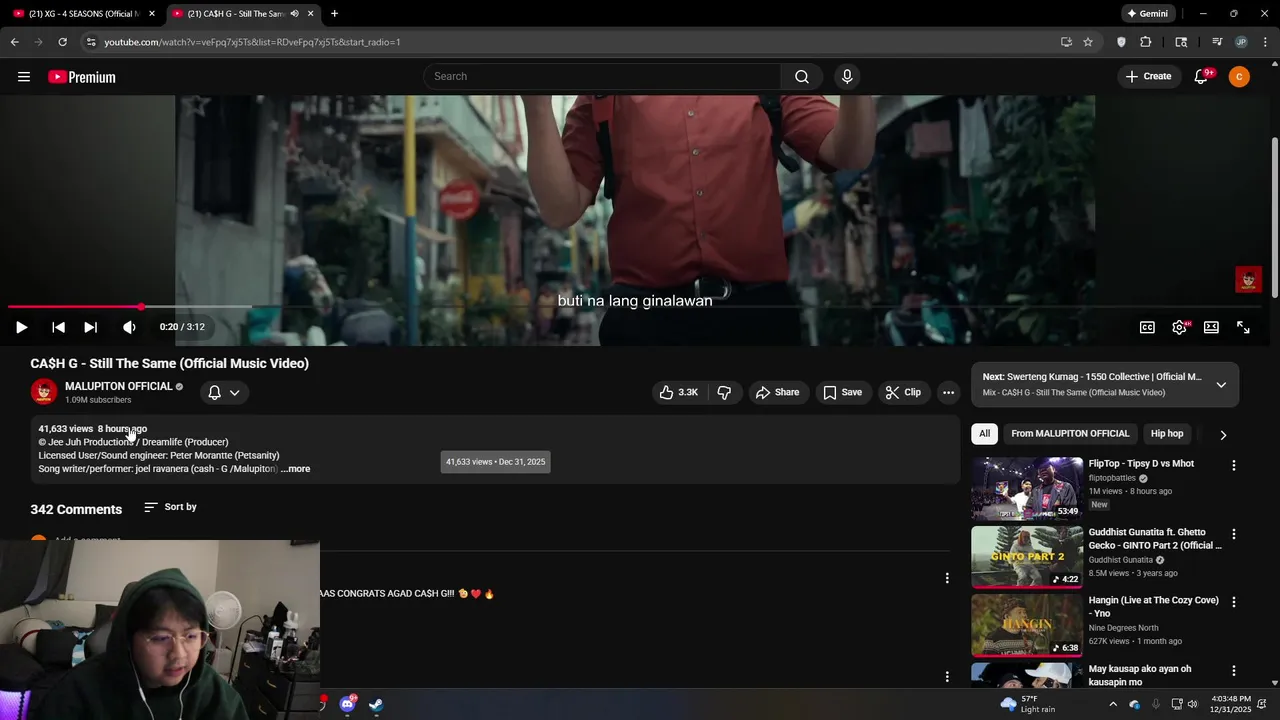Open Discord from the taskbar
Screen dimensions: 1280x720
click(x=347, y=704)
